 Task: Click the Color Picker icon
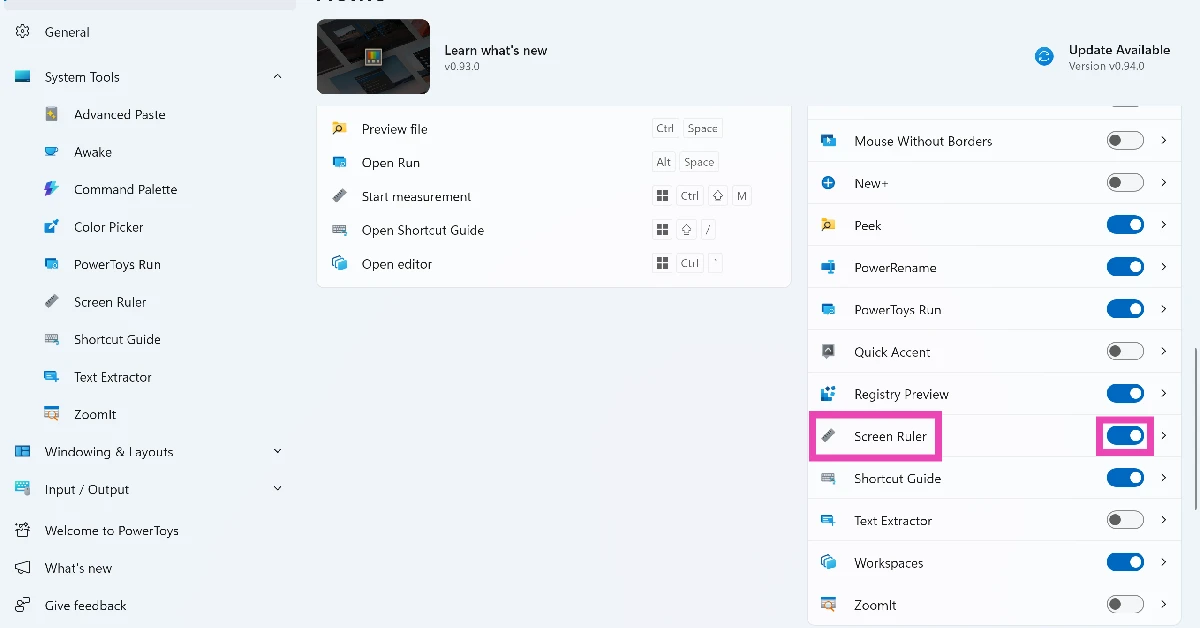point(52,227)
